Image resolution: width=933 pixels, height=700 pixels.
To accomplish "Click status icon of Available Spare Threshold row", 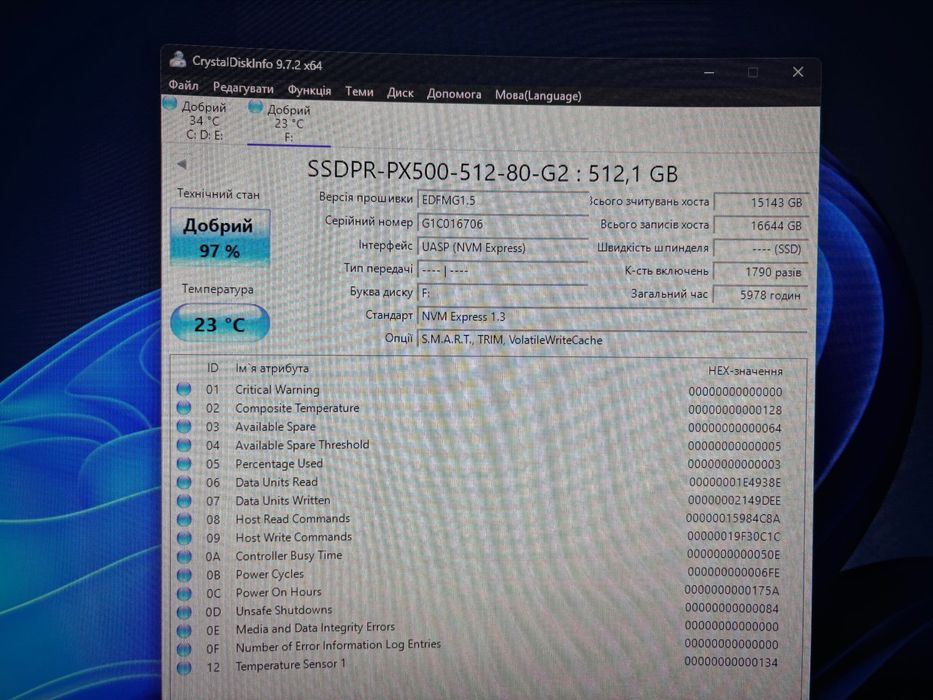I will (x=184, y=445).
